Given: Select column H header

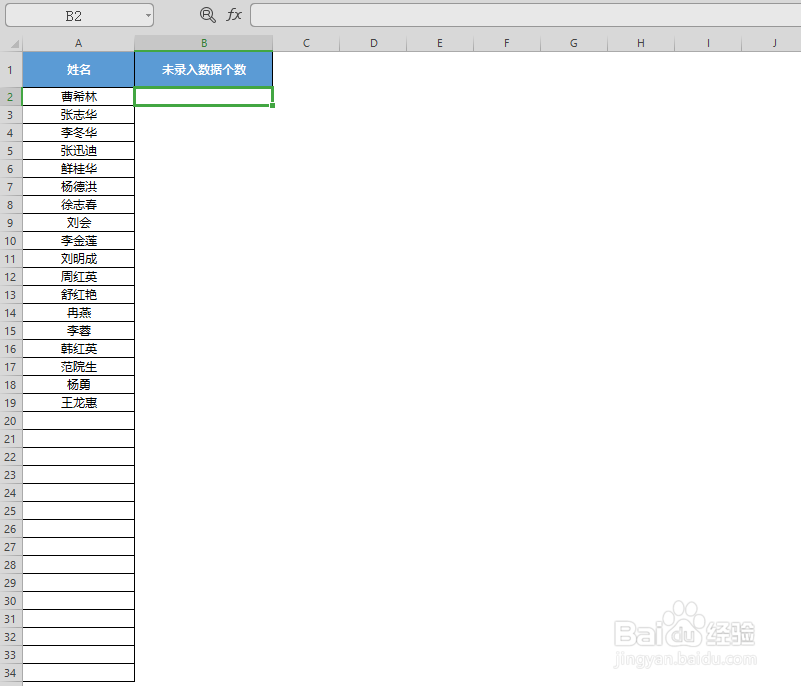Looking at the screenshot, I should tap(641, 43).
